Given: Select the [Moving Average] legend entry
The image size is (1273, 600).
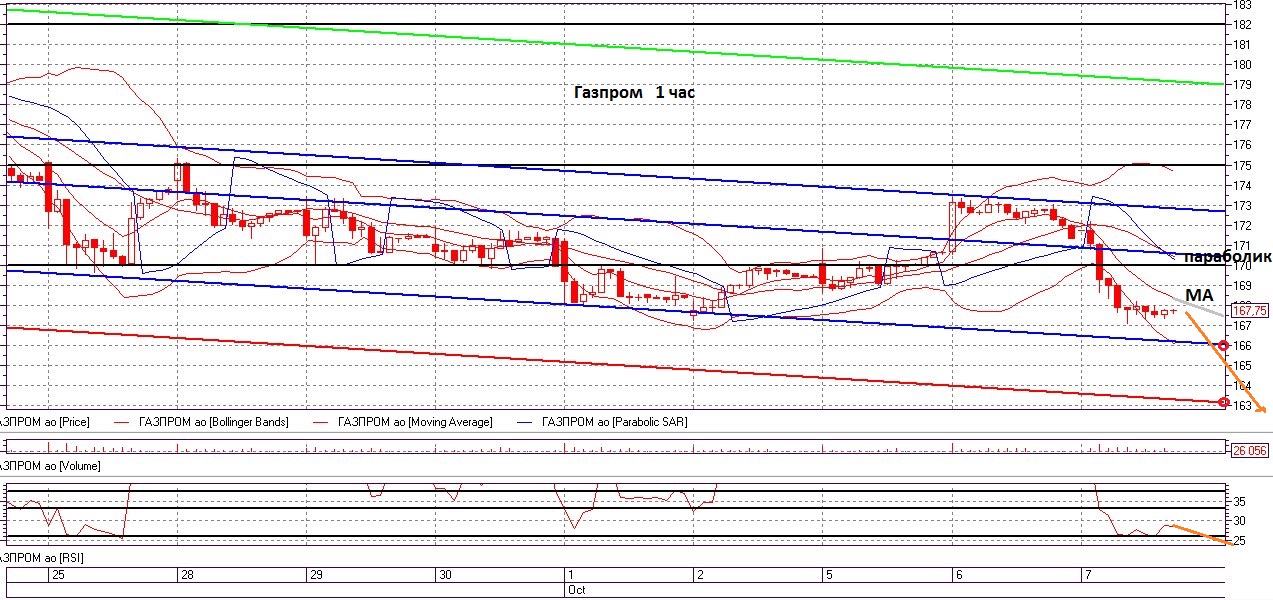Looking at the screenshot, I should [x=415, y=422].
